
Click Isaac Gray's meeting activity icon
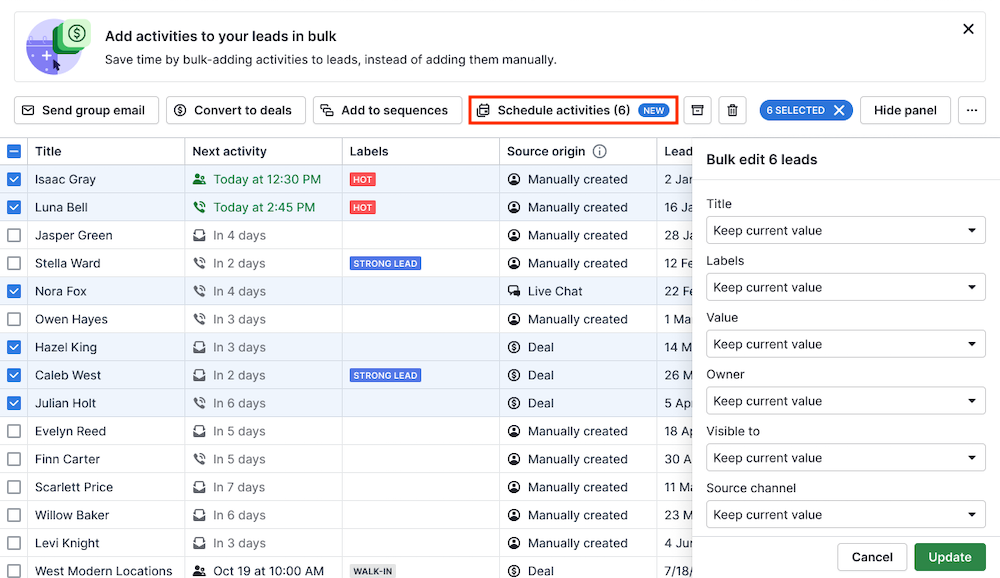(x=200, y=180)
